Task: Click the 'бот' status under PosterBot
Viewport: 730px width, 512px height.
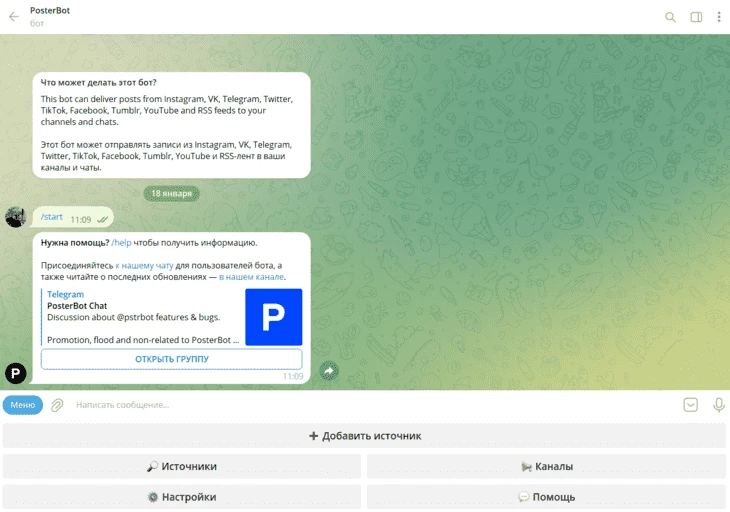Action: click(37, 23)
